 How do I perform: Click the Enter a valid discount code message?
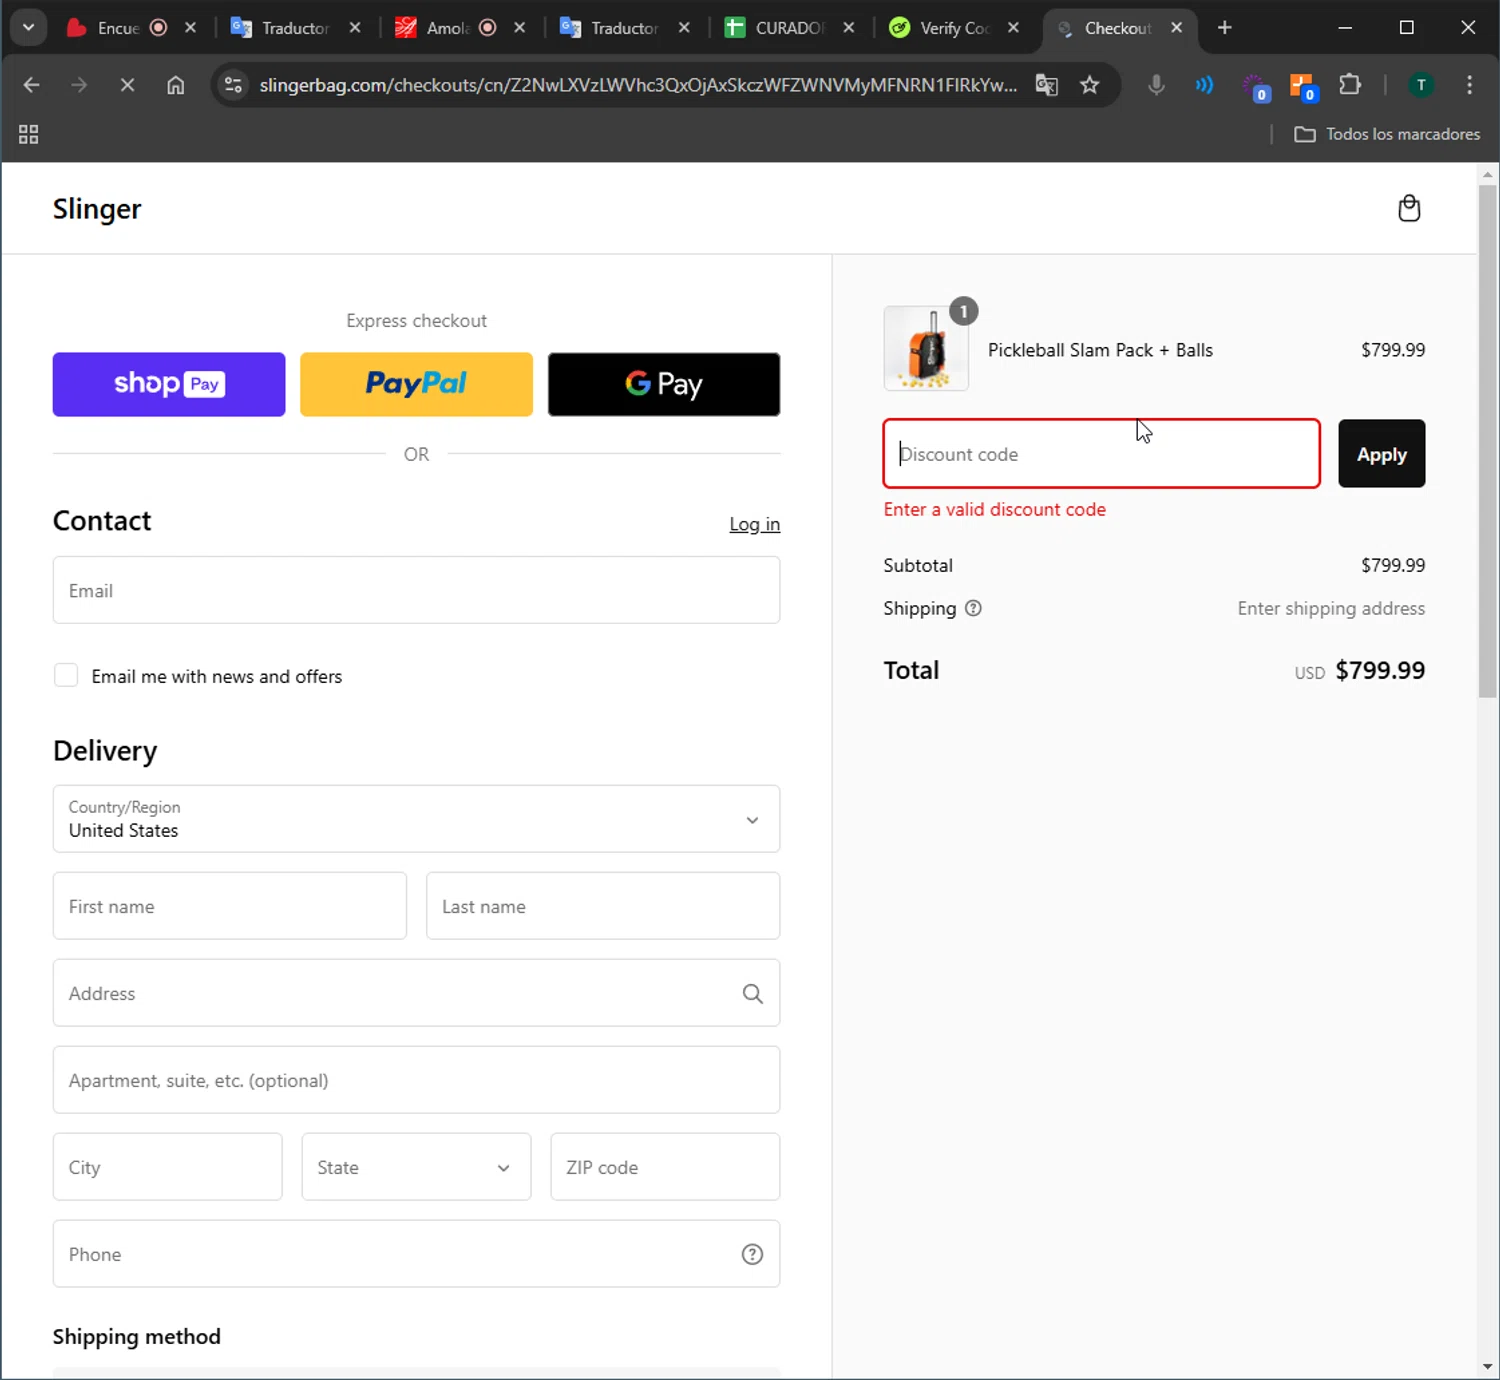[x=995, y=509]
